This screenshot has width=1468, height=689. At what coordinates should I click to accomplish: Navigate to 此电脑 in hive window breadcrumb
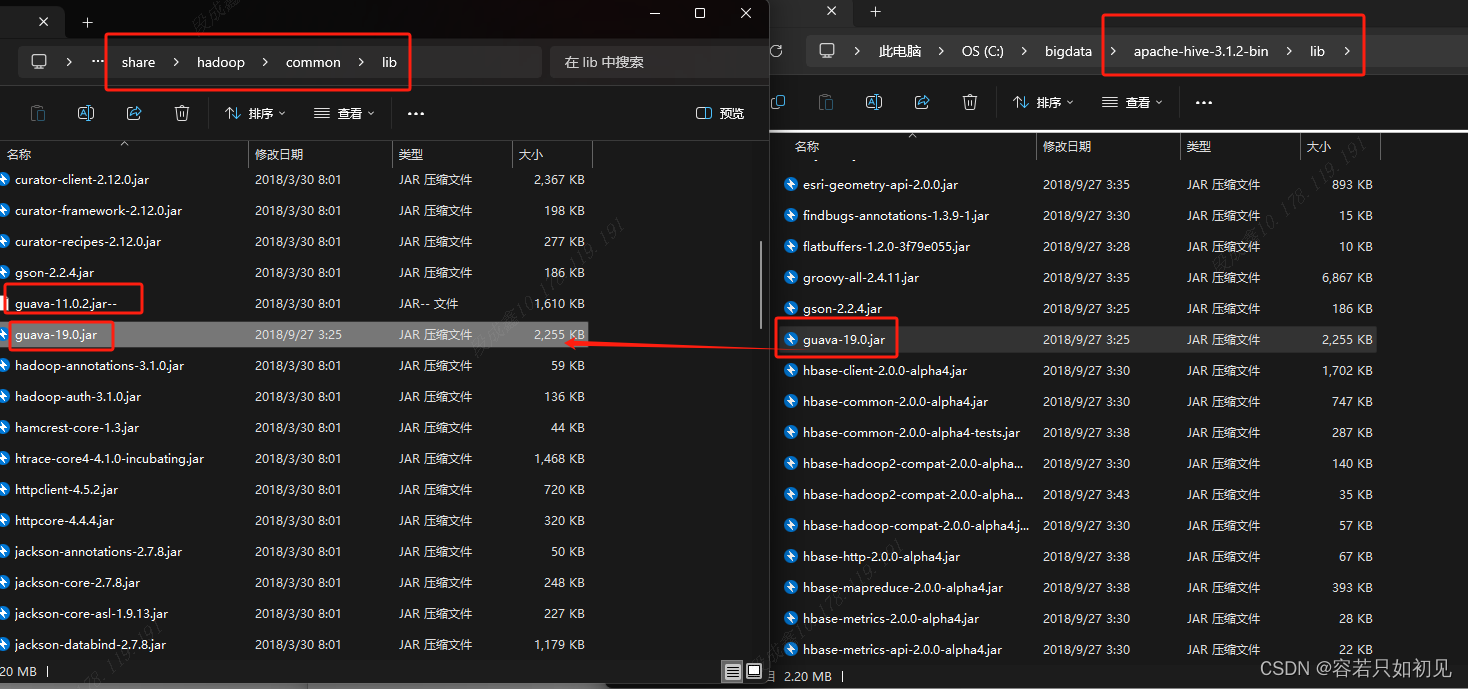900,51
